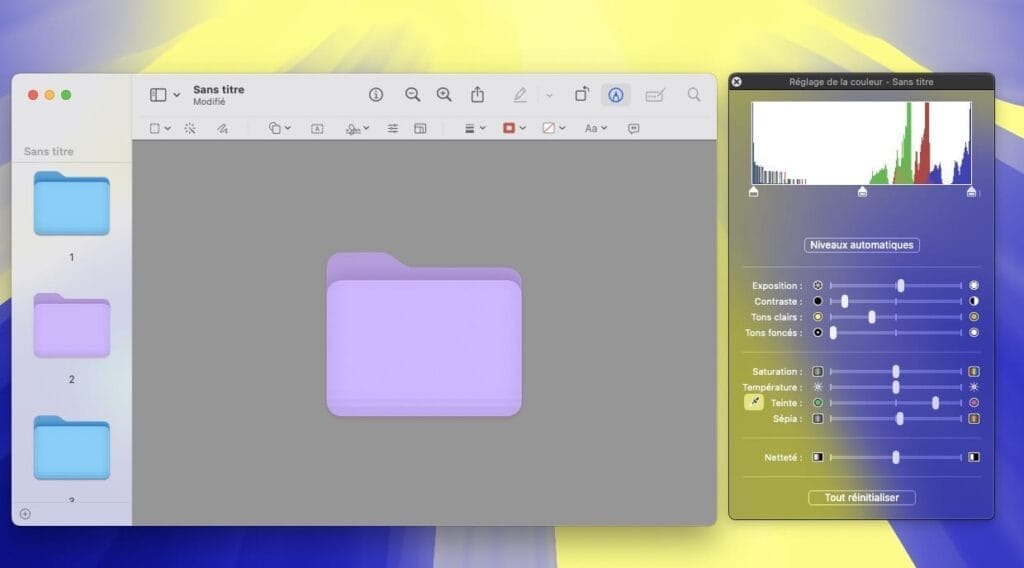Click the Exposition slider handle
Image resolution: width=1024 pixels, height=568 pixels.
(x=900, y=286)
